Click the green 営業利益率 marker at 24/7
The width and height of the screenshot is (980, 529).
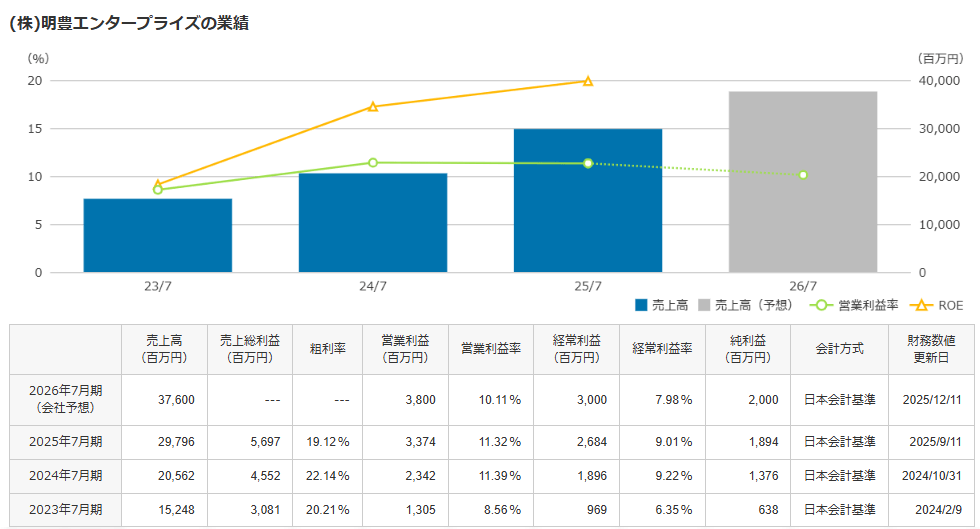click(x=373, y=163)
